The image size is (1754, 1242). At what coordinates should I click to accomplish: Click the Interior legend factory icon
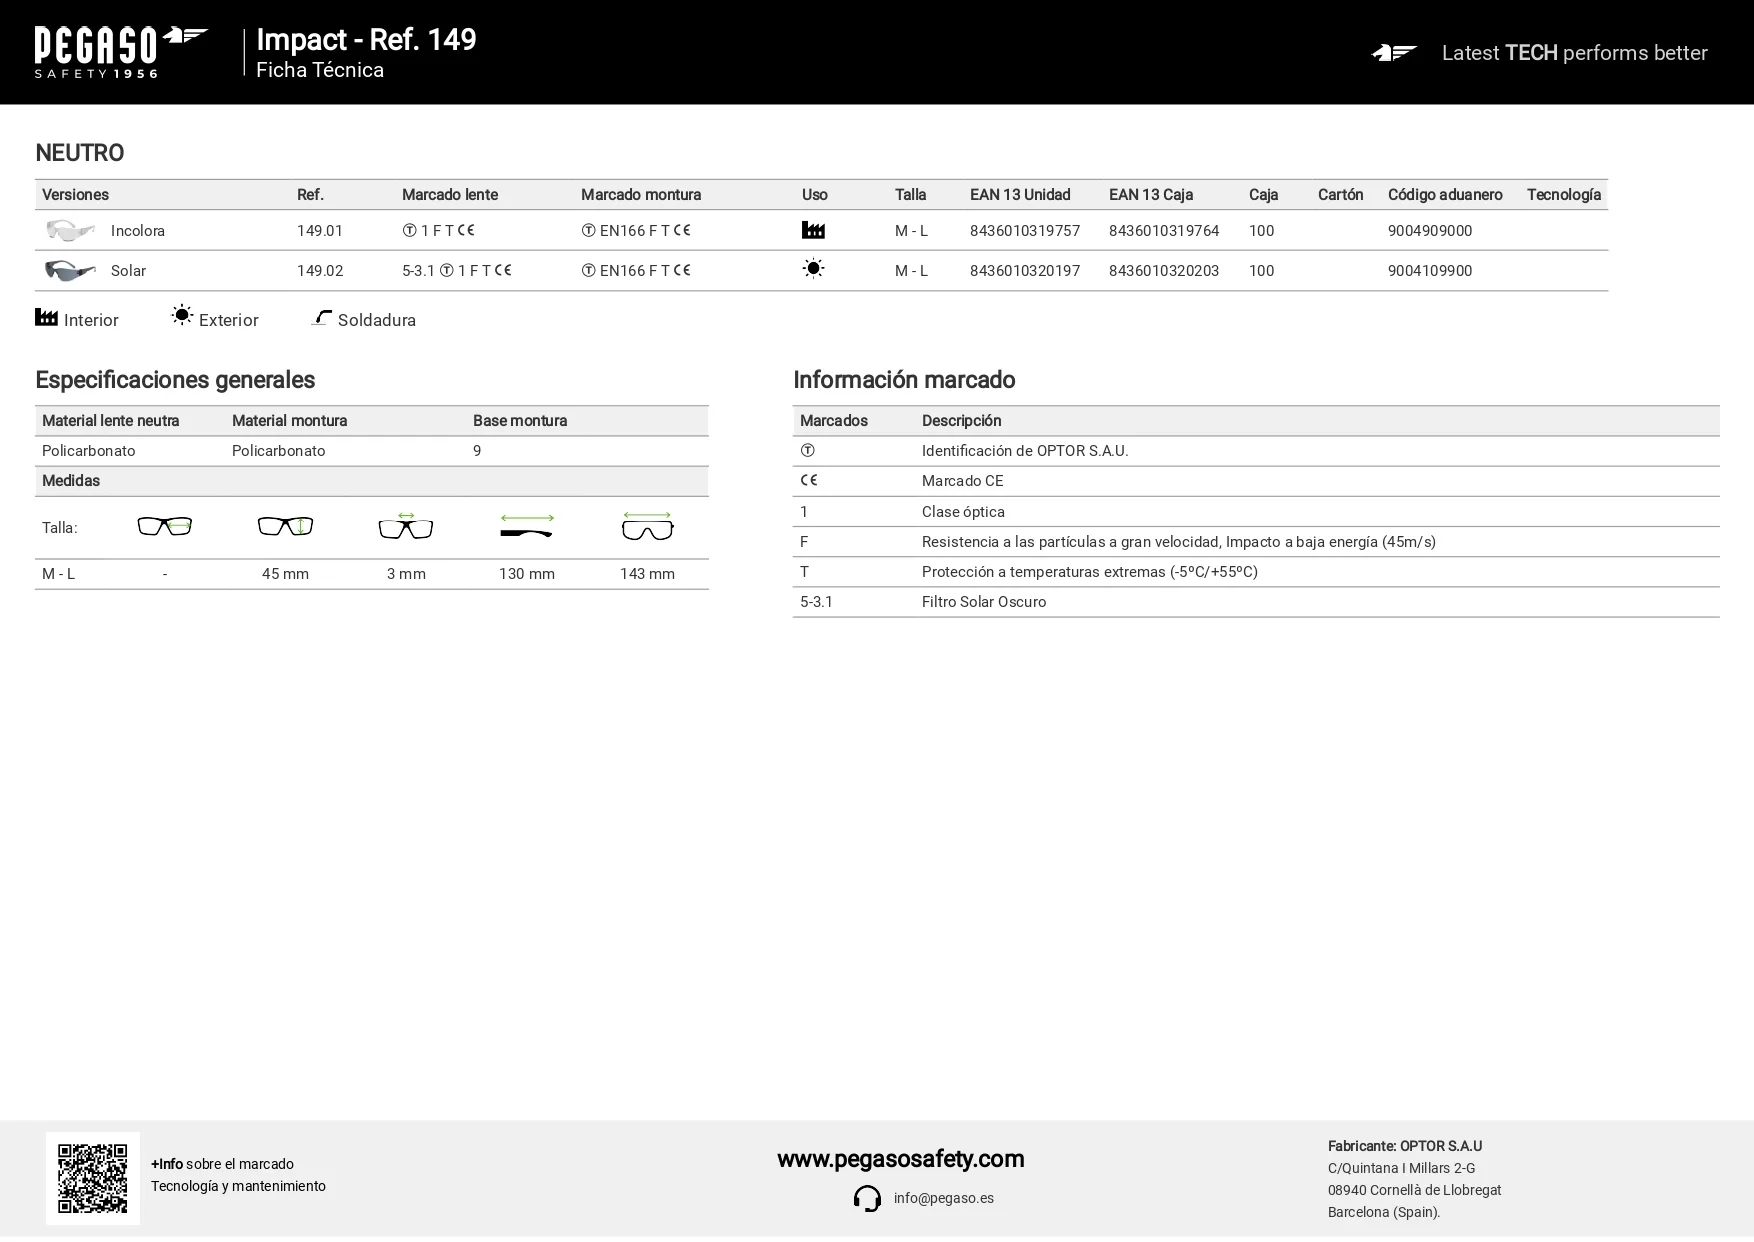tap(46, 317)
